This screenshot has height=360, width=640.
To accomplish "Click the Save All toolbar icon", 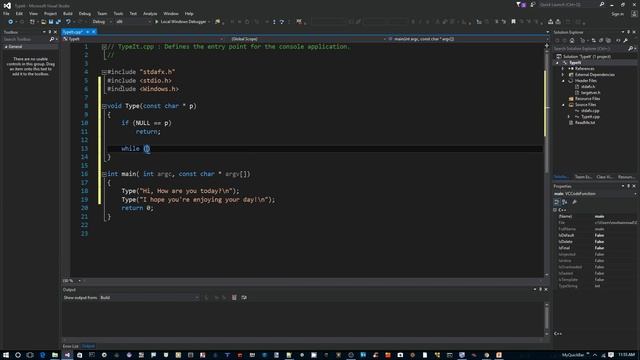I will click(x=58, y=22).
